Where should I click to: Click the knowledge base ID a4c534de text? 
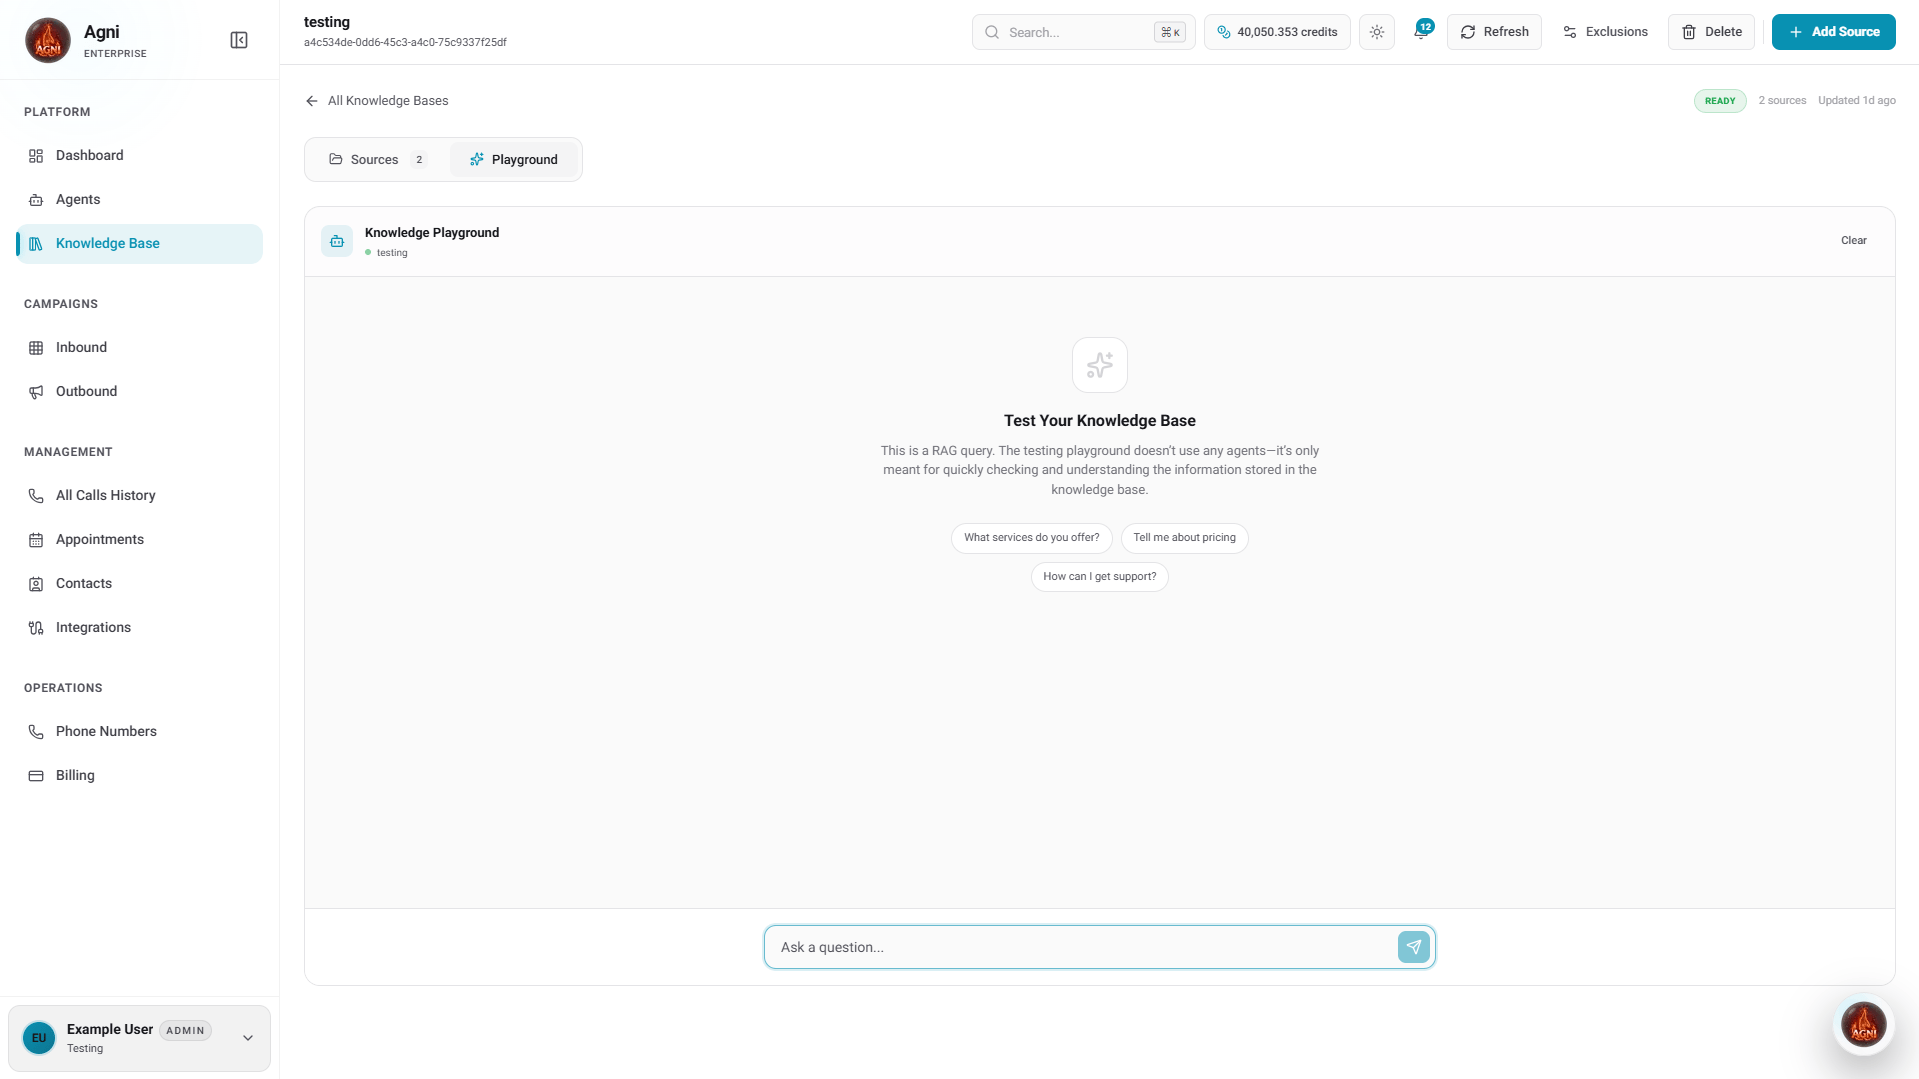405,43
